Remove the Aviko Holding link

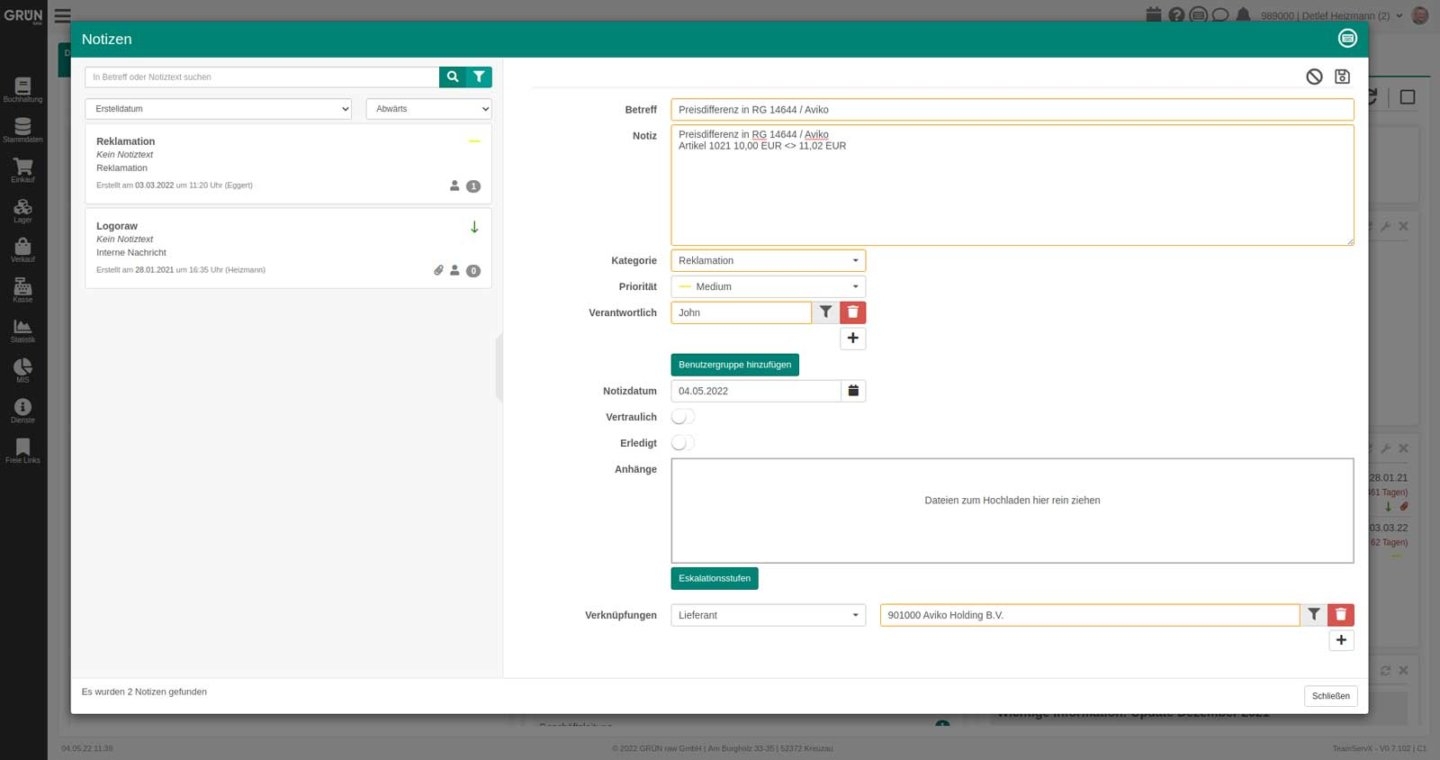(x=1341, y=615)
